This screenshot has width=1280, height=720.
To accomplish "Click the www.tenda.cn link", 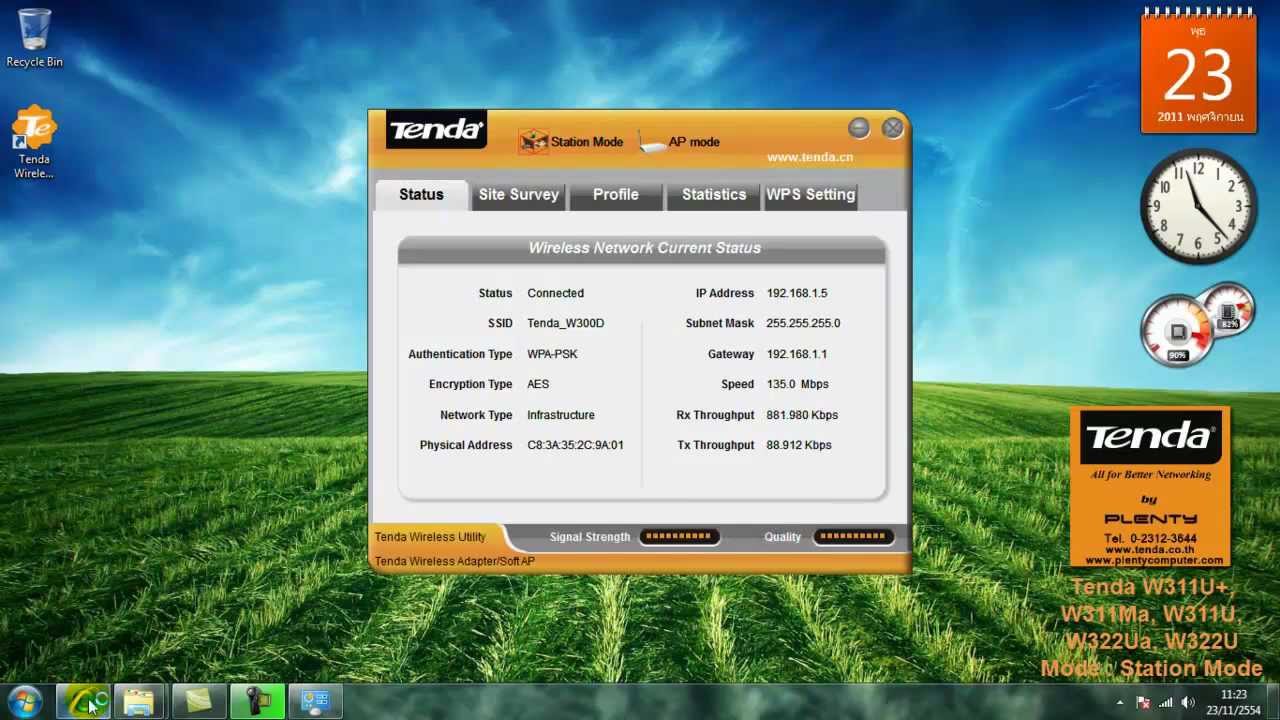I will (810, 157).
